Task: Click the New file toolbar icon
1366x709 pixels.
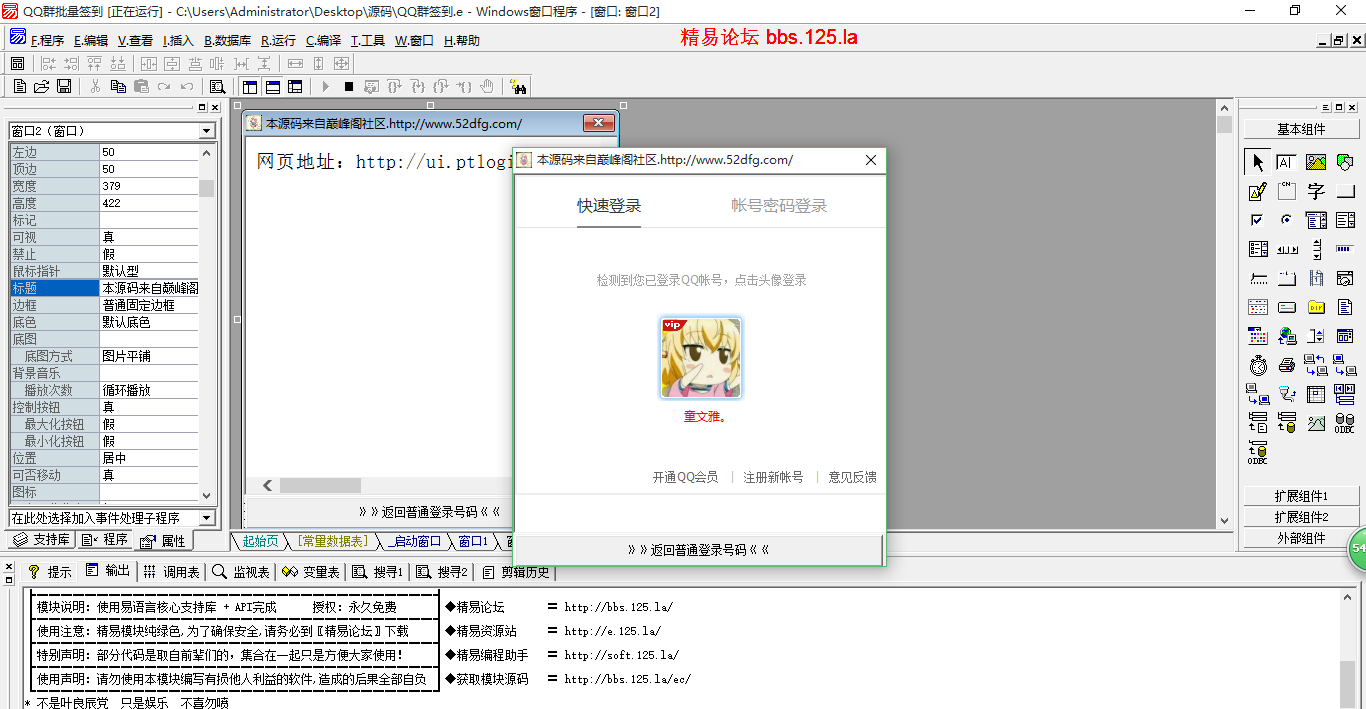Action: coord(20,86)
